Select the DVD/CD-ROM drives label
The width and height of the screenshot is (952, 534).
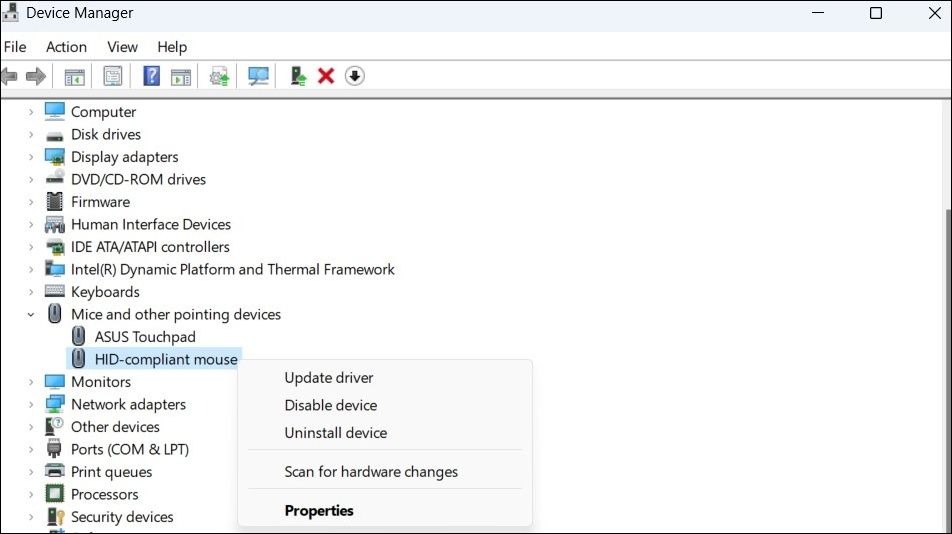[x=138, y=179]
